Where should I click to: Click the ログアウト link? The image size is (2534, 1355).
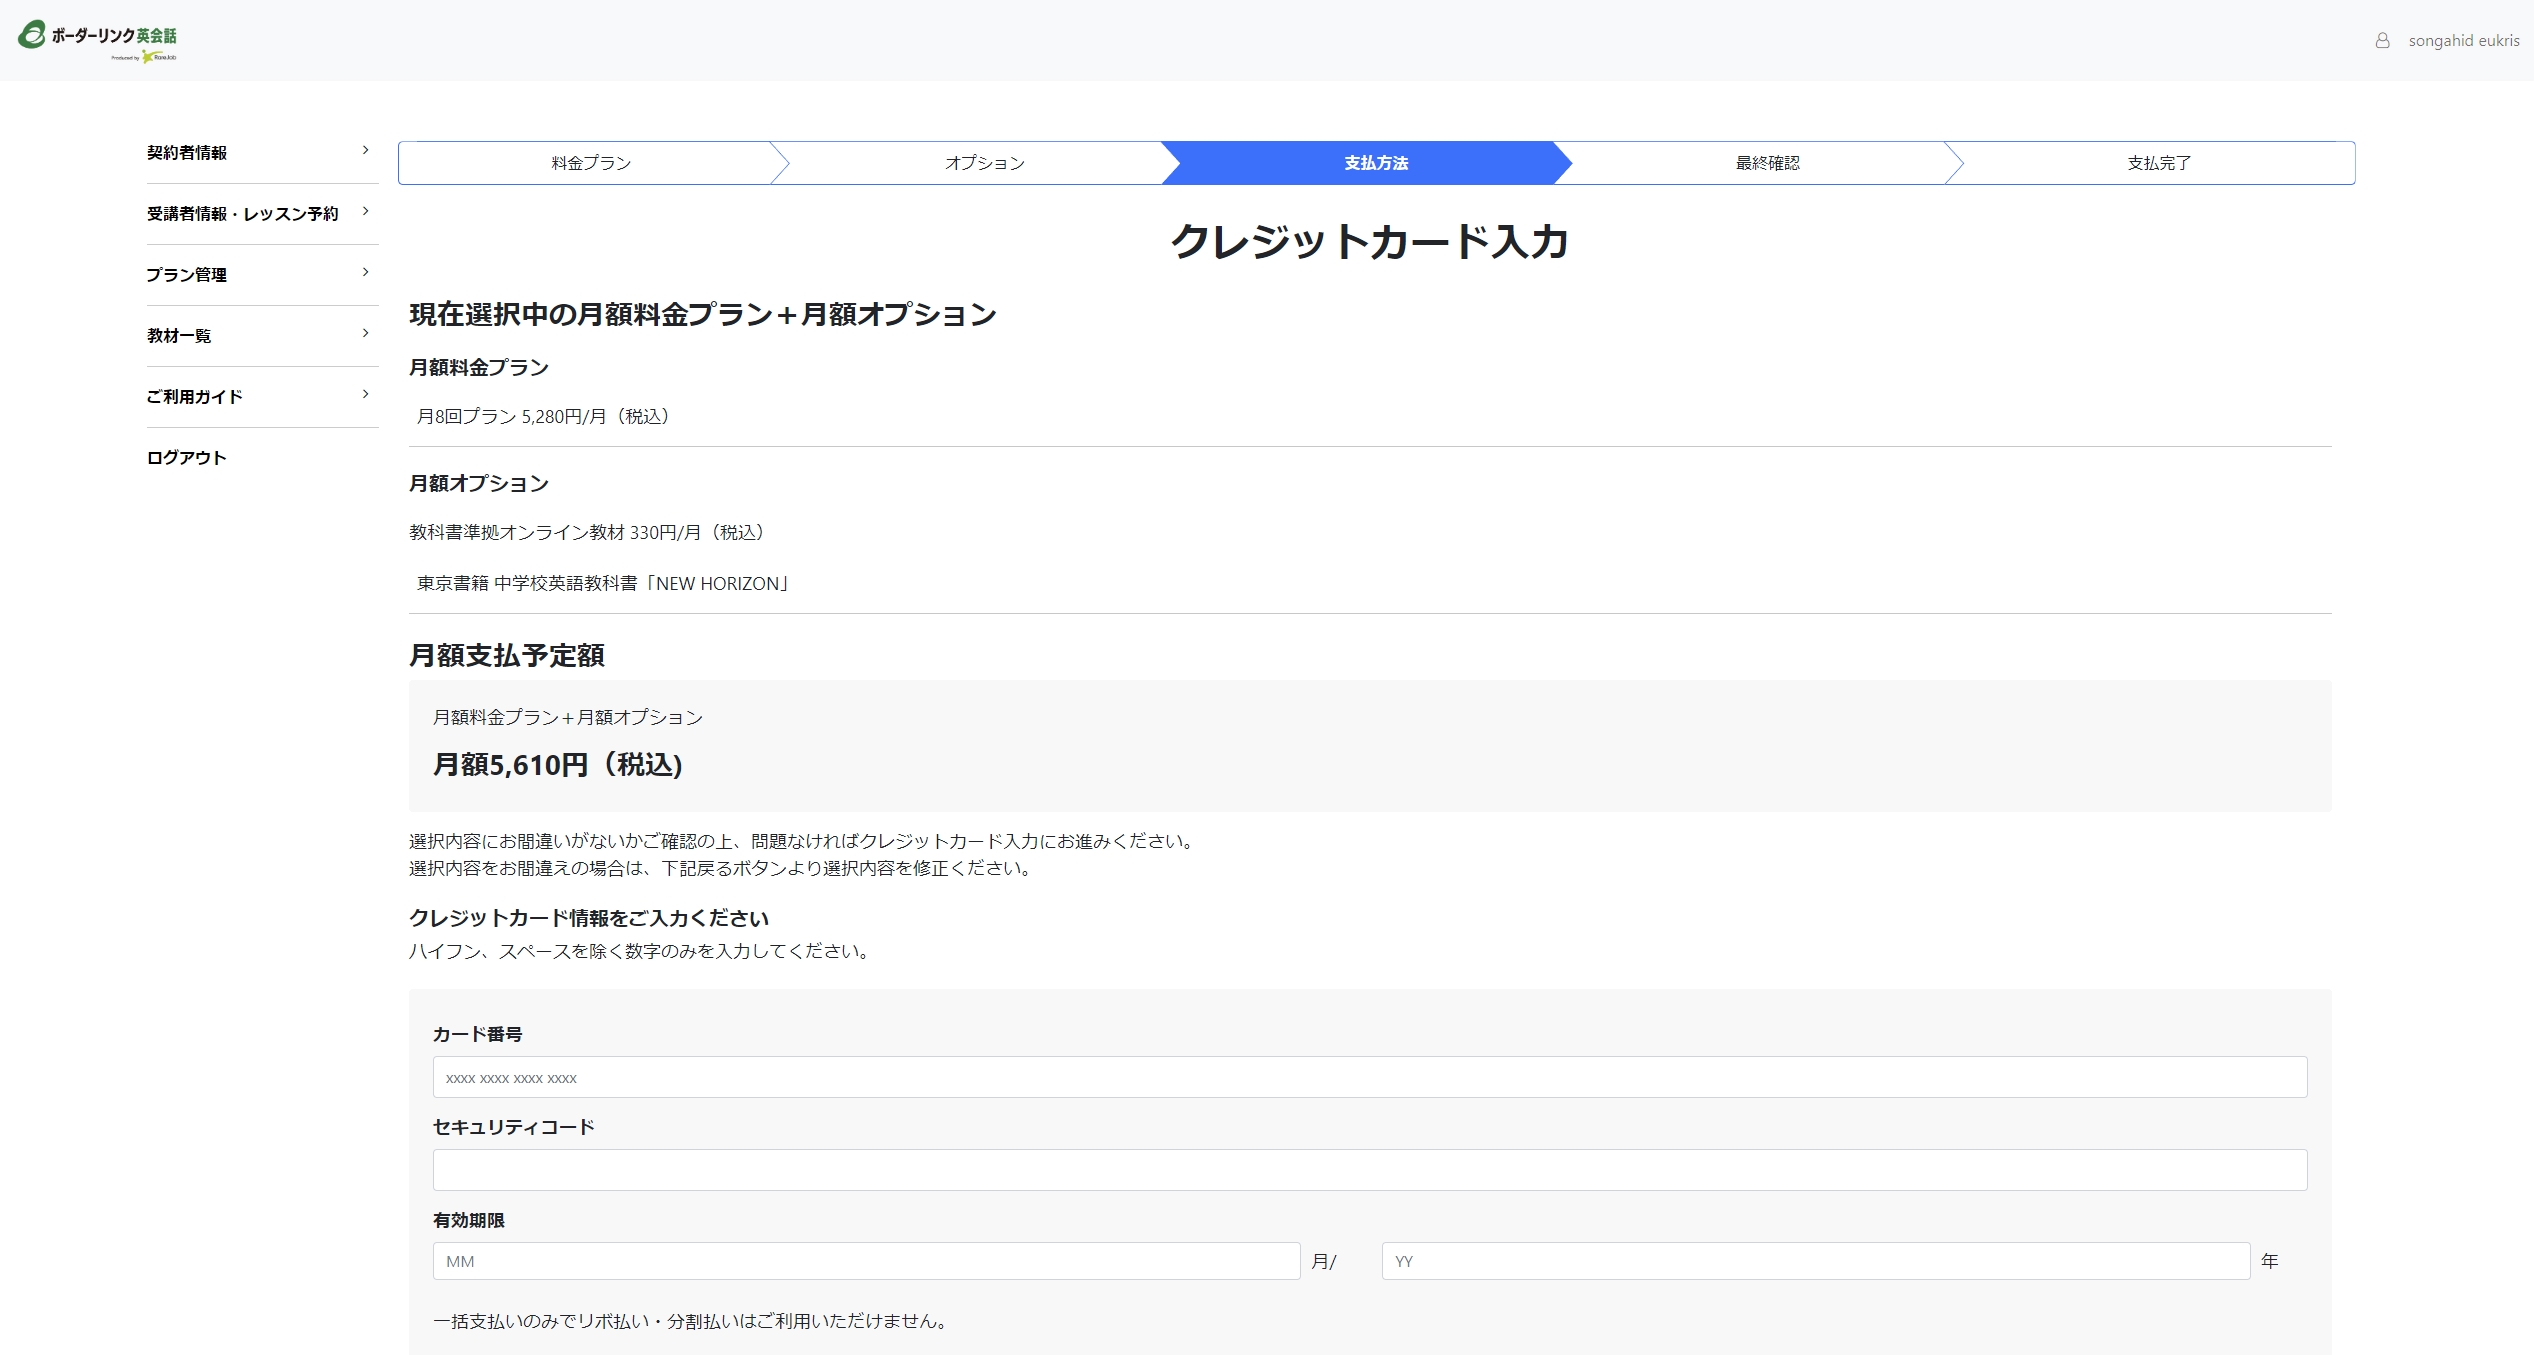pyautogui.click(x=187, y=458)
